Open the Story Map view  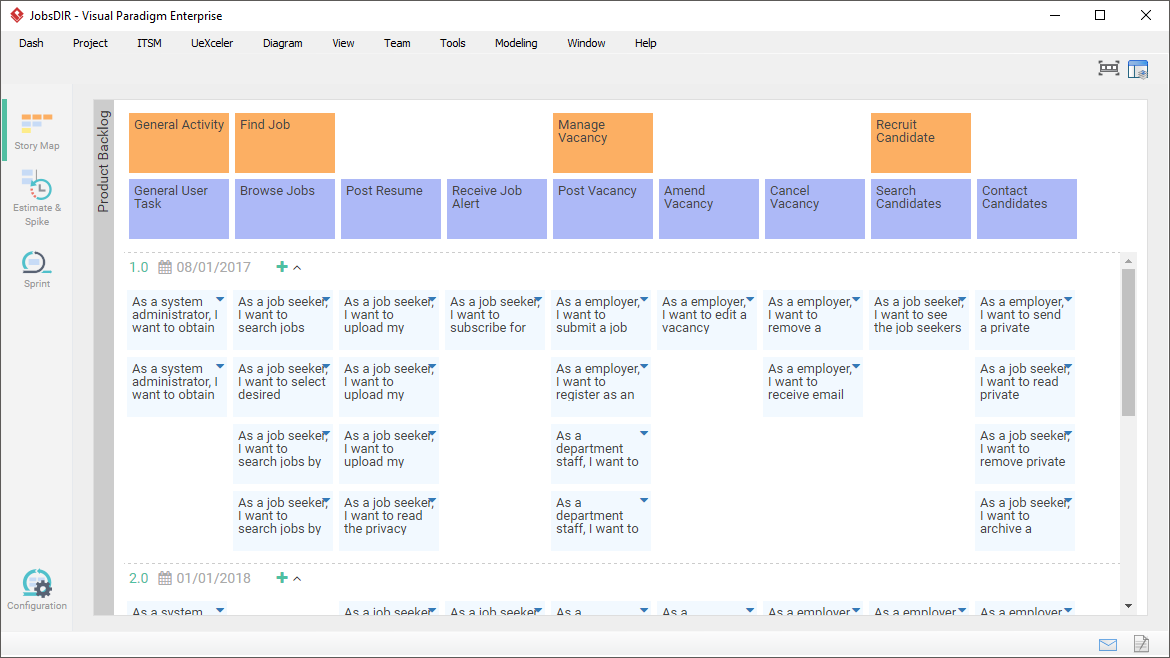[x=37, y=131]
